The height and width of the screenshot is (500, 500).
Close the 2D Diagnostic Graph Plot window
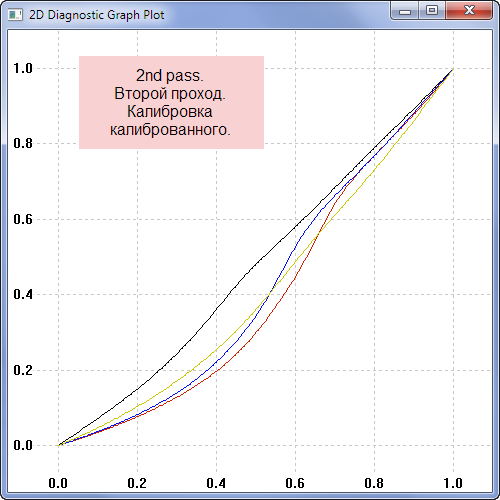(469, 11)
